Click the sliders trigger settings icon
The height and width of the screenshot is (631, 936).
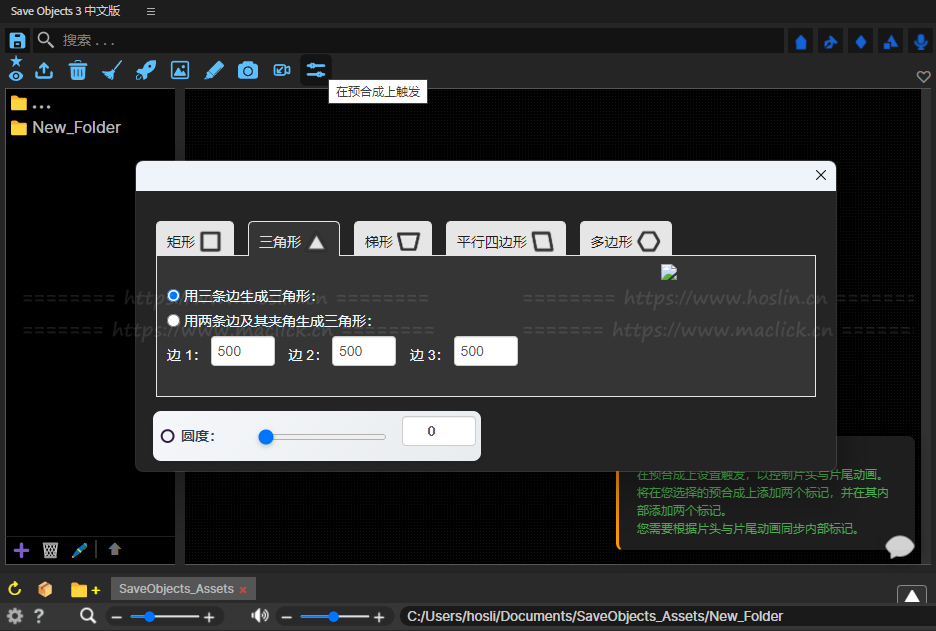[316, 70]
